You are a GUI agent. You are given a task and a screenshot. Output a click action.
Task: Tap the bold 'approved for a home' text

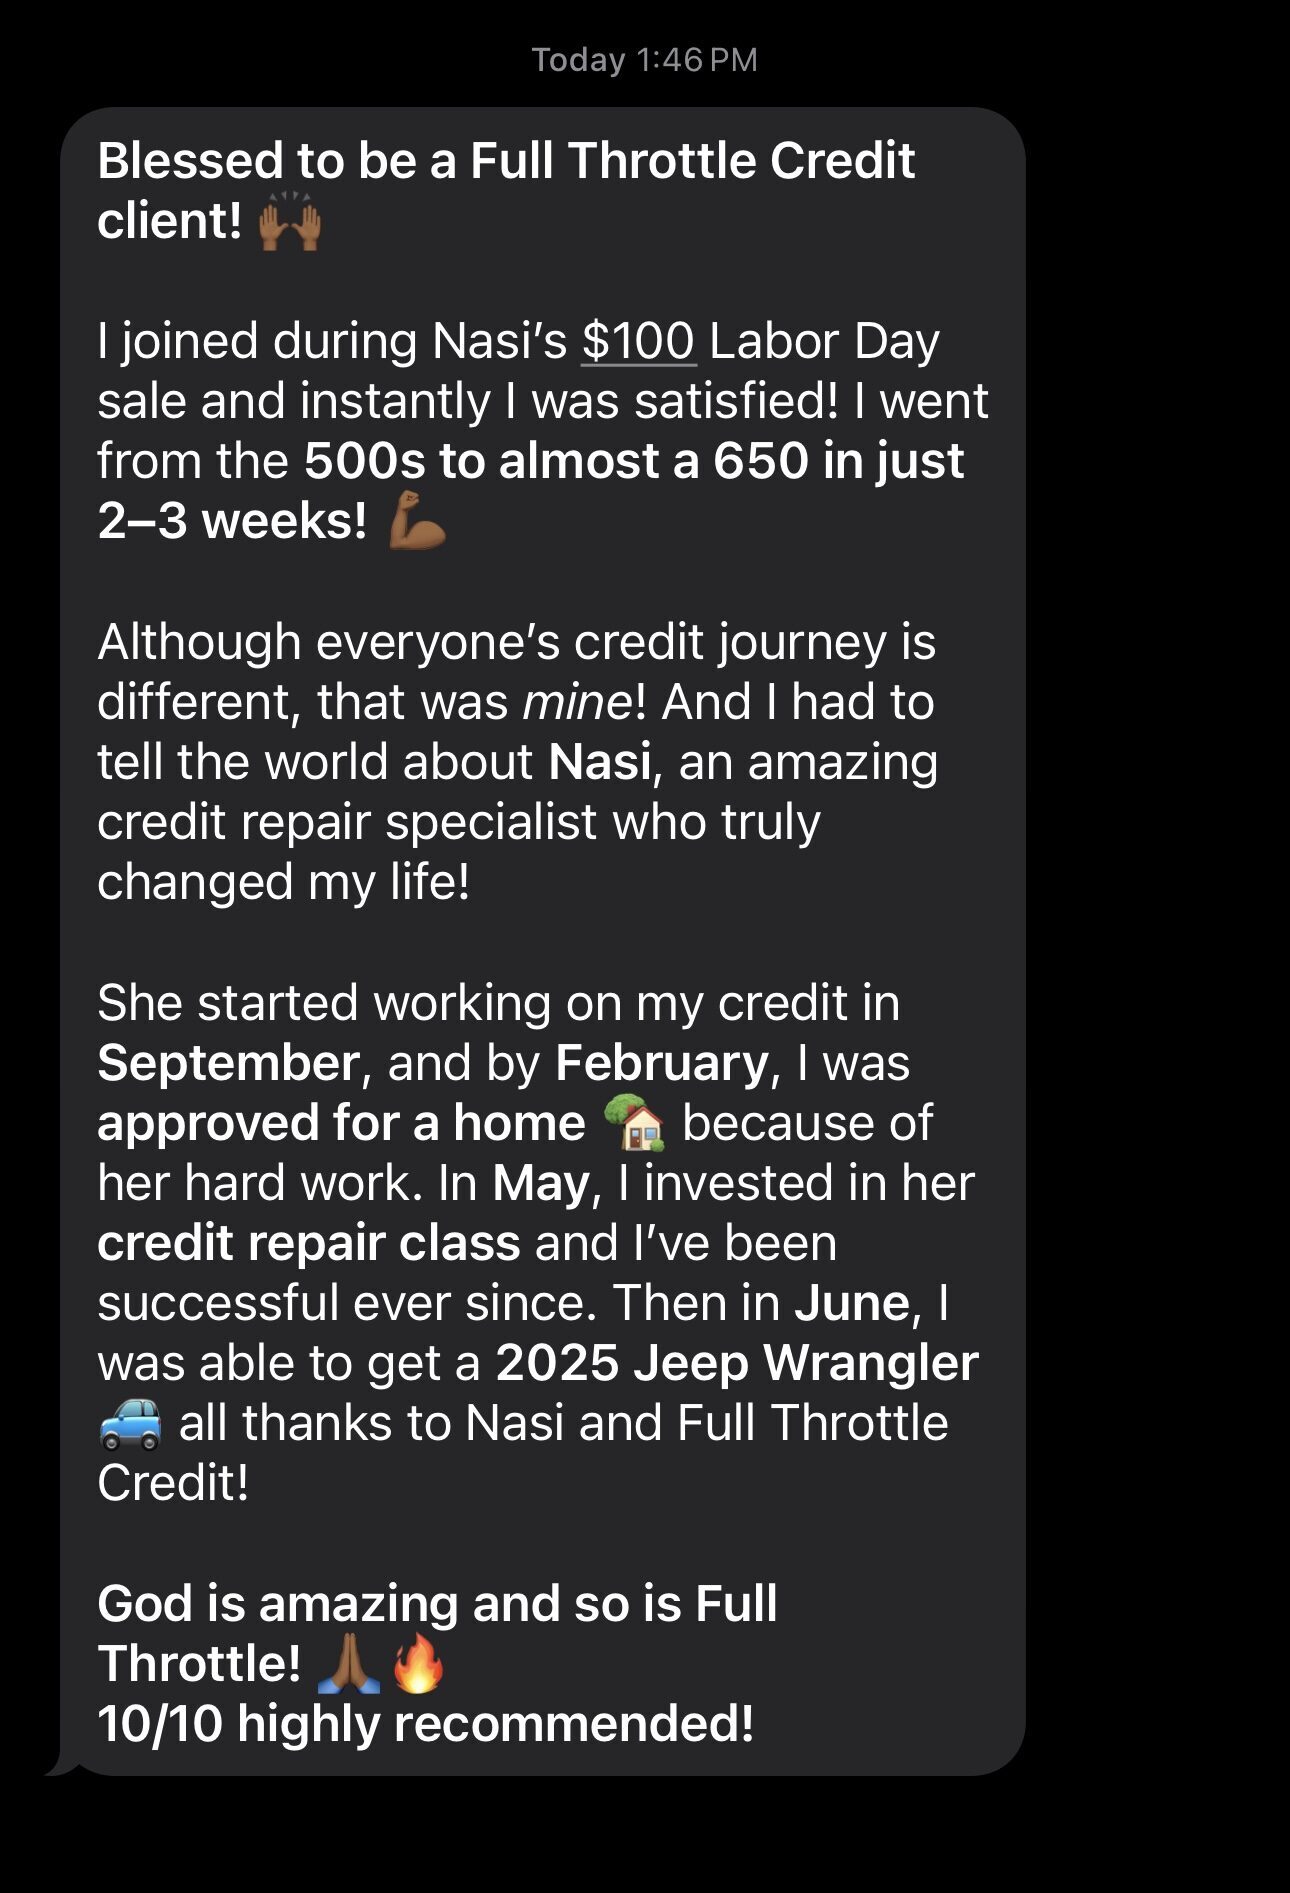point(341,1123)
